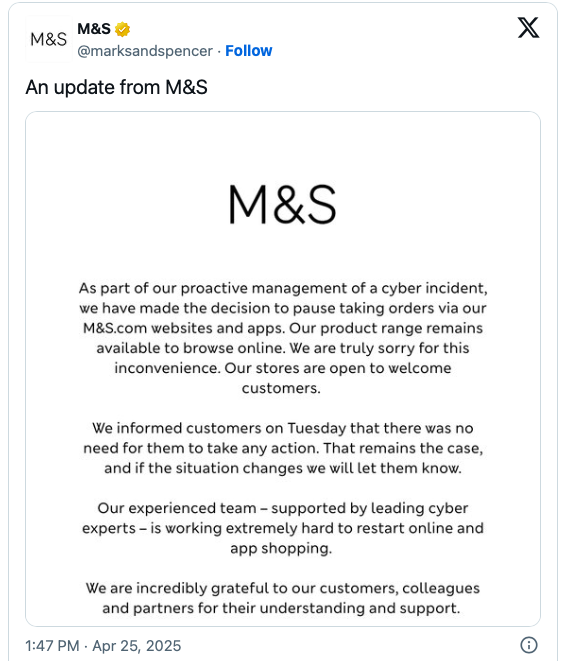The image size is (564, 661).
Task: Click the 'We informed customers on Tuesday' paragraph
Action: click(x=283, y=448)
